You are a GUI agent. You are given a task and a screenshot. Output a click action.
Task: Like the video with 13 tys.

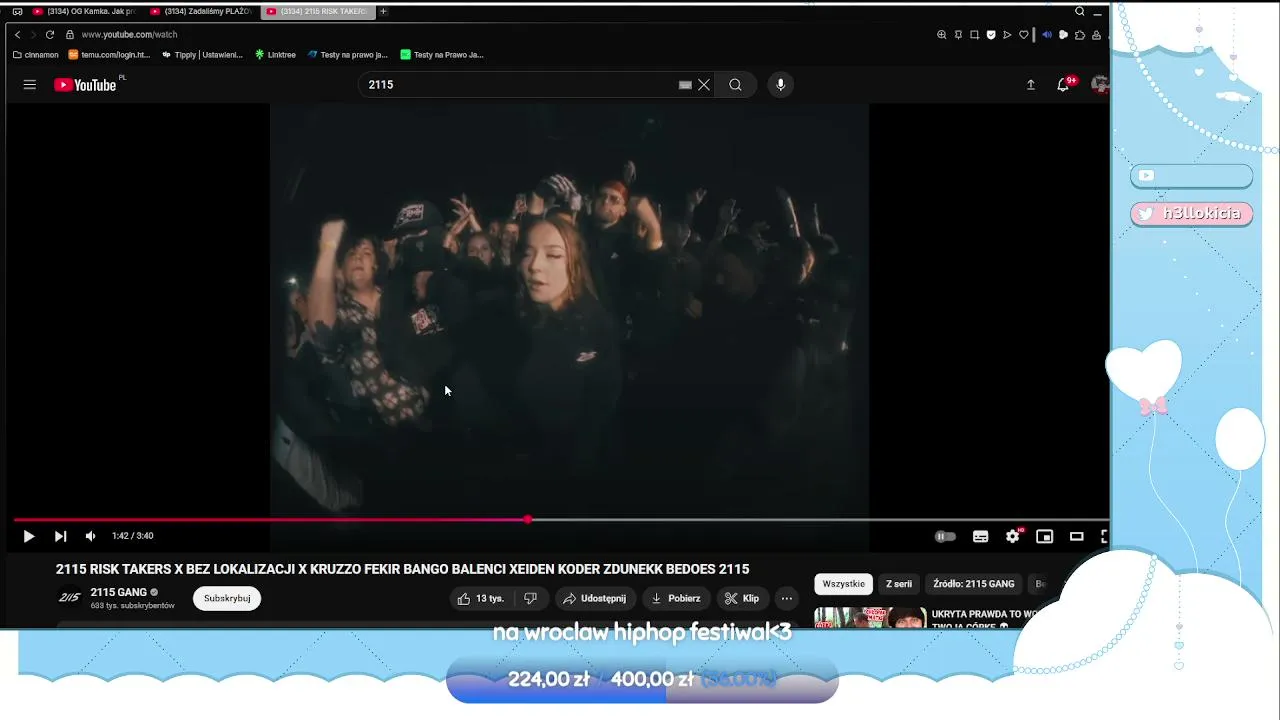pyautogui.click(x=481, y=598)
